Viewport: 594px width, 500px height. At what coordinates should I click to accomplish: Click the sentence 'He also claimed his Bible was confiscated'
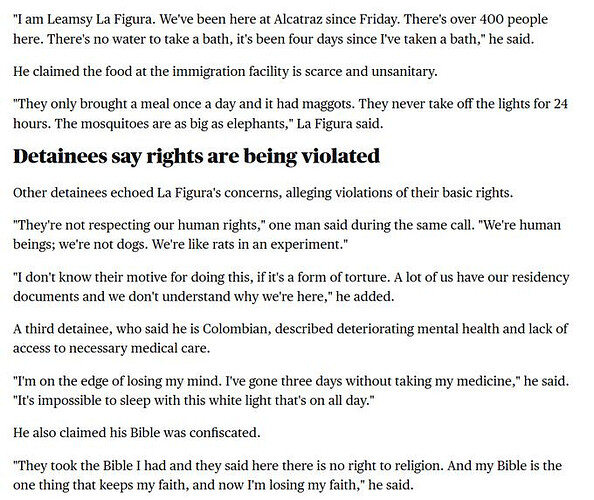coord(136,433)
